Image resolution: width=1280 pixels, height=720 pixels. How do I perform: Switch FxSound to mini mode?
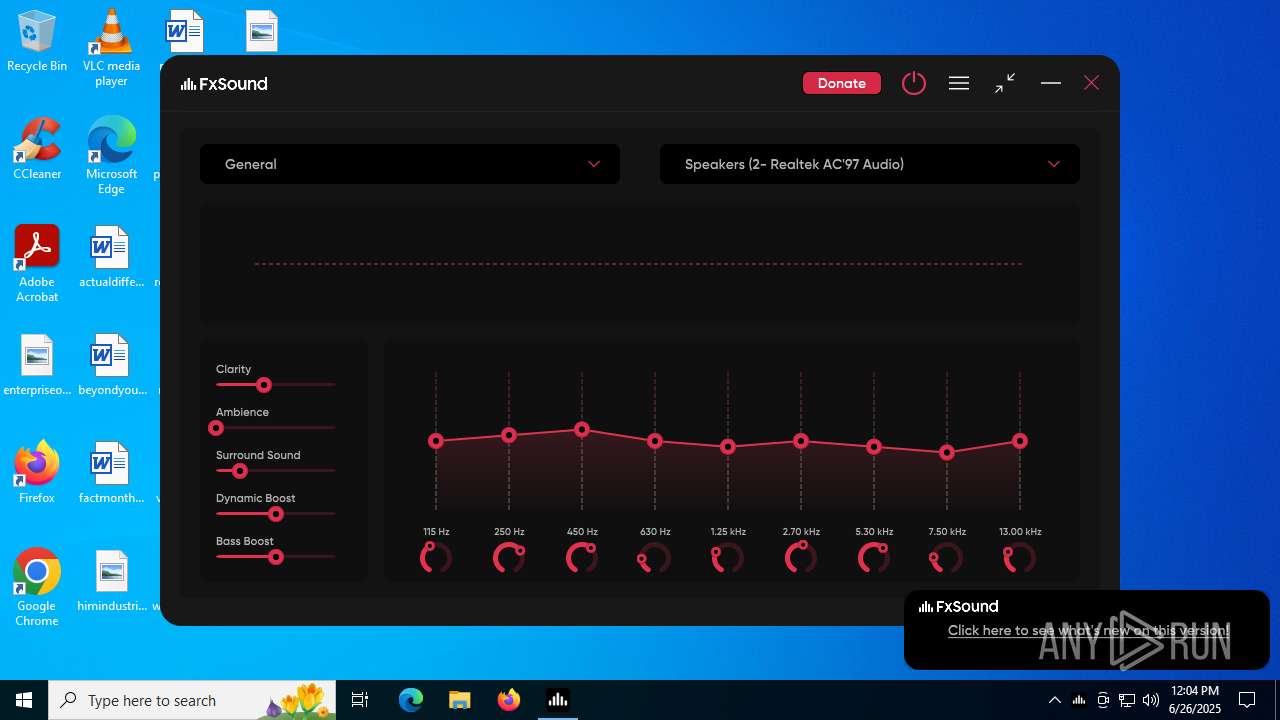click(x=1005, y=83)
